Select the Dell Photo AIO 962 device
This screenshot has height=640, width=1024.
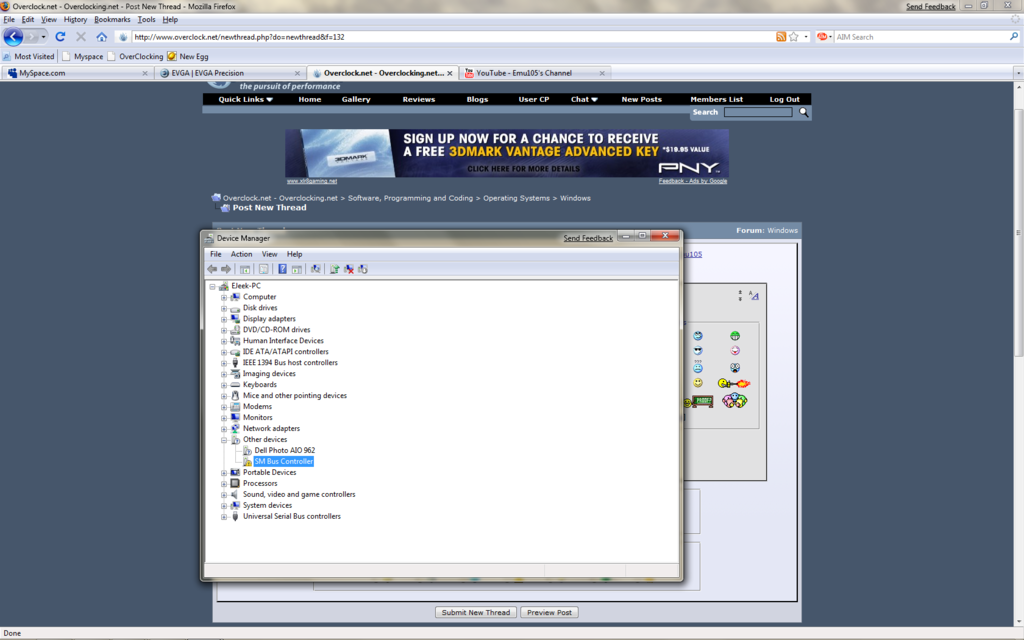click(x=283, y=450)
